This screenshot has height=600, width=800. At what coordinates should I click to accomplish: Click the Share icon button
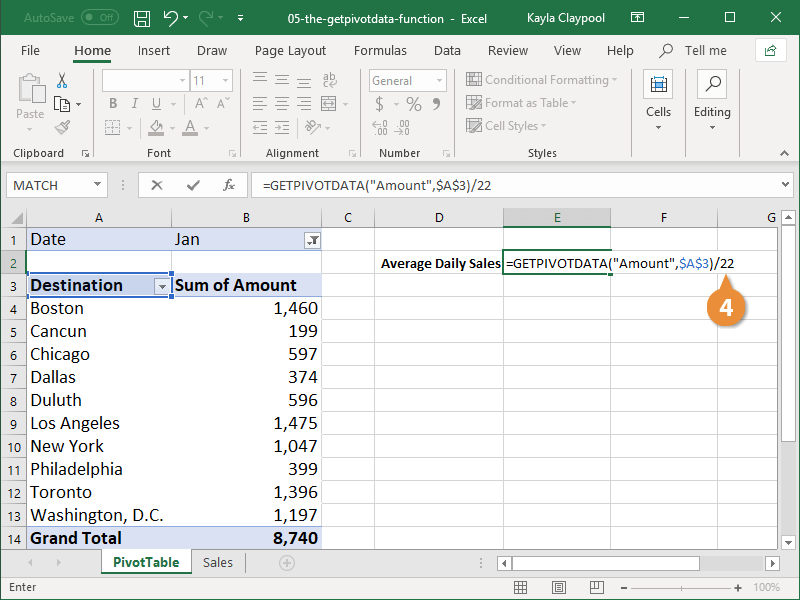[x=770, y=51]
